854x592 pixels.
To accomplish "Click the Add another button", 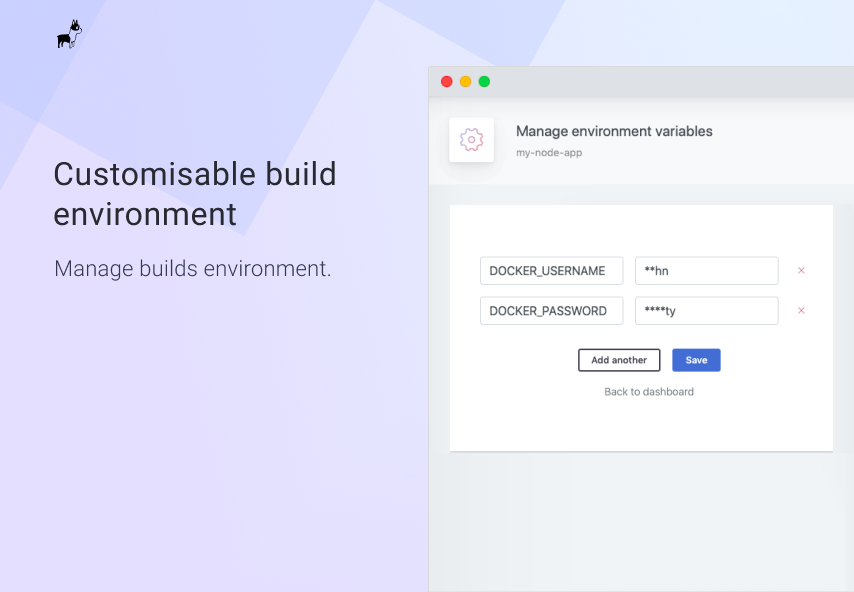I will [x=619, y=360].
